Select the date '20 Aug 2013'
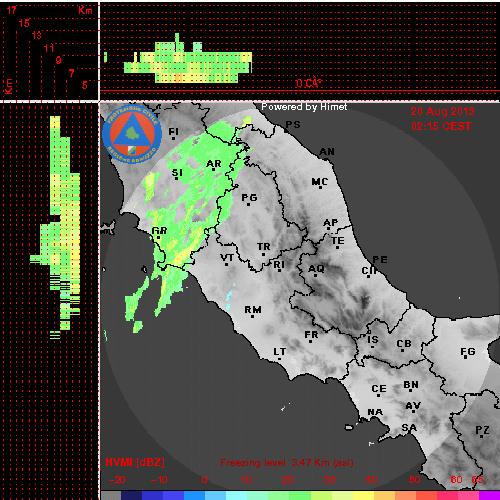Viewport: 500px width, 500px height. click(442, 111)
